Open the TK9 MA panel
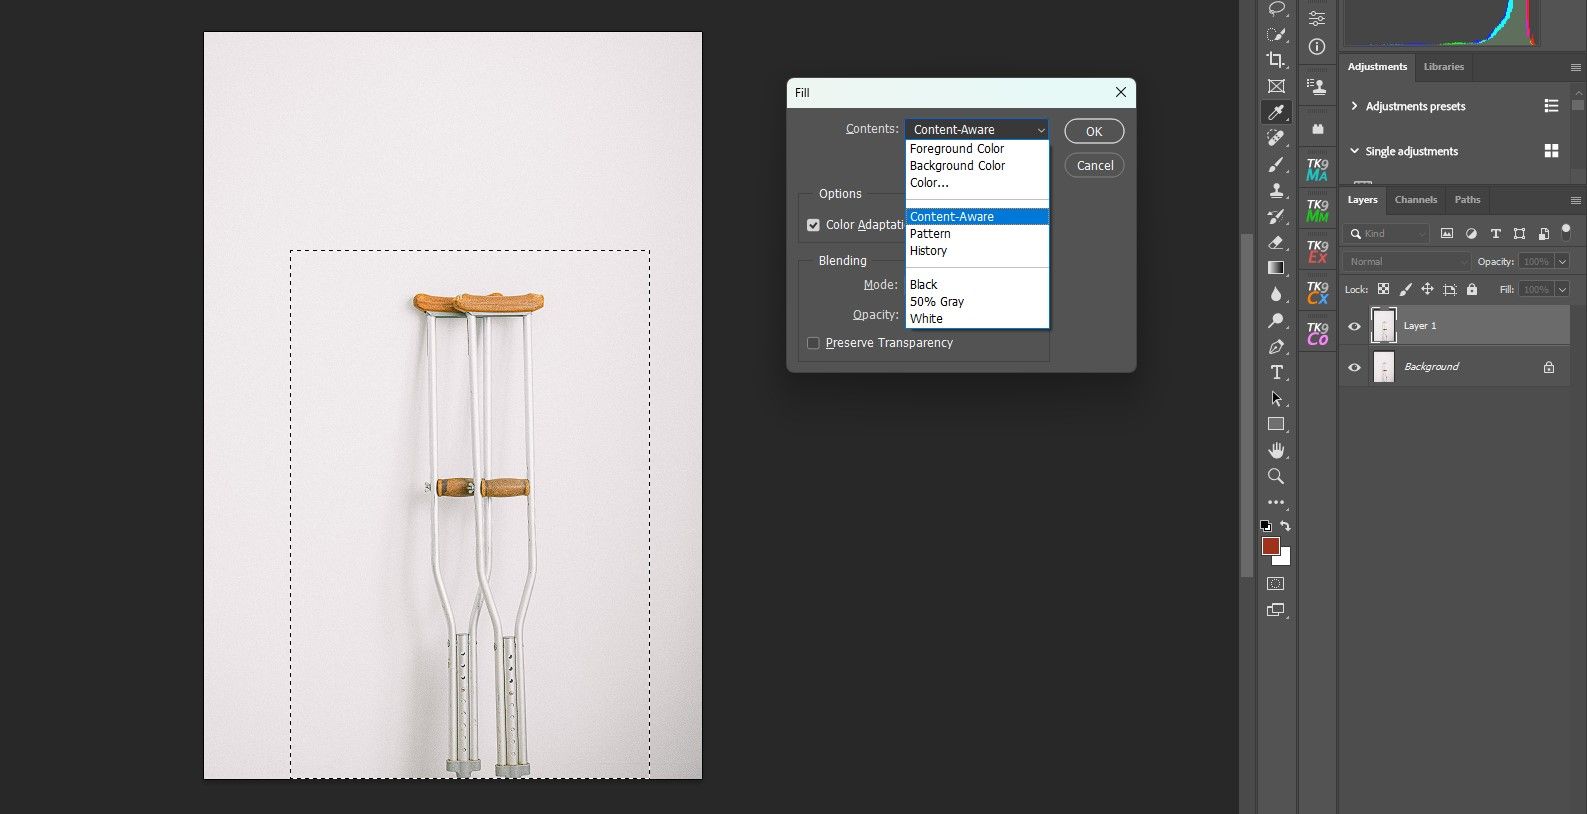This screenshot has height=814, width=1587. click(x=1317, y=169)
